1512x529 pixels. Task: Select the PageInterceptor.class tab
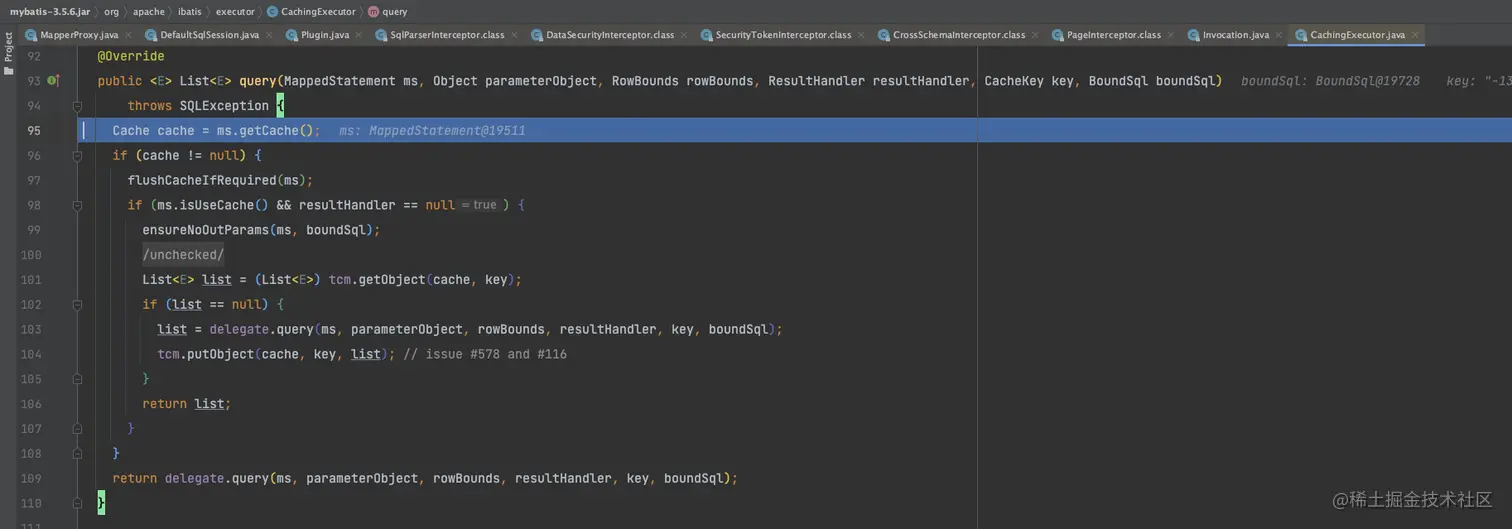pos(1114,35)
